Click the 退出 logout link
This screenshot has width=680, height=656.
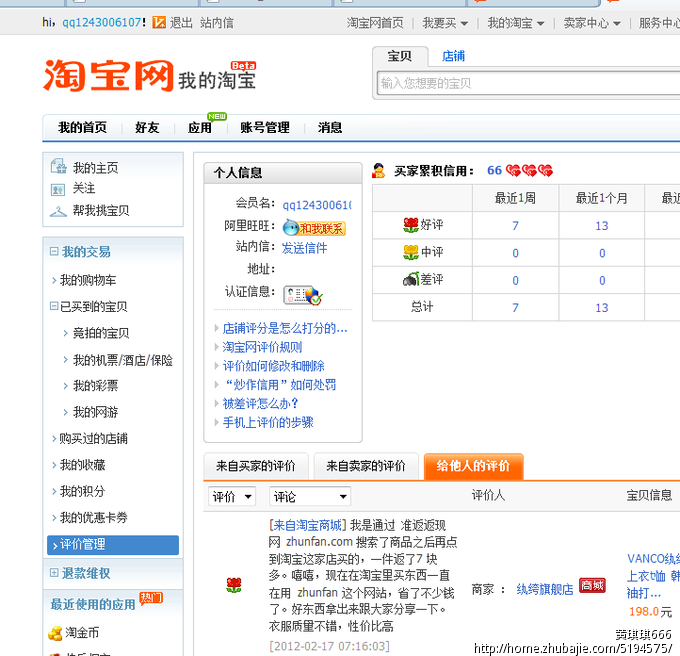click(x=181, y=23)
